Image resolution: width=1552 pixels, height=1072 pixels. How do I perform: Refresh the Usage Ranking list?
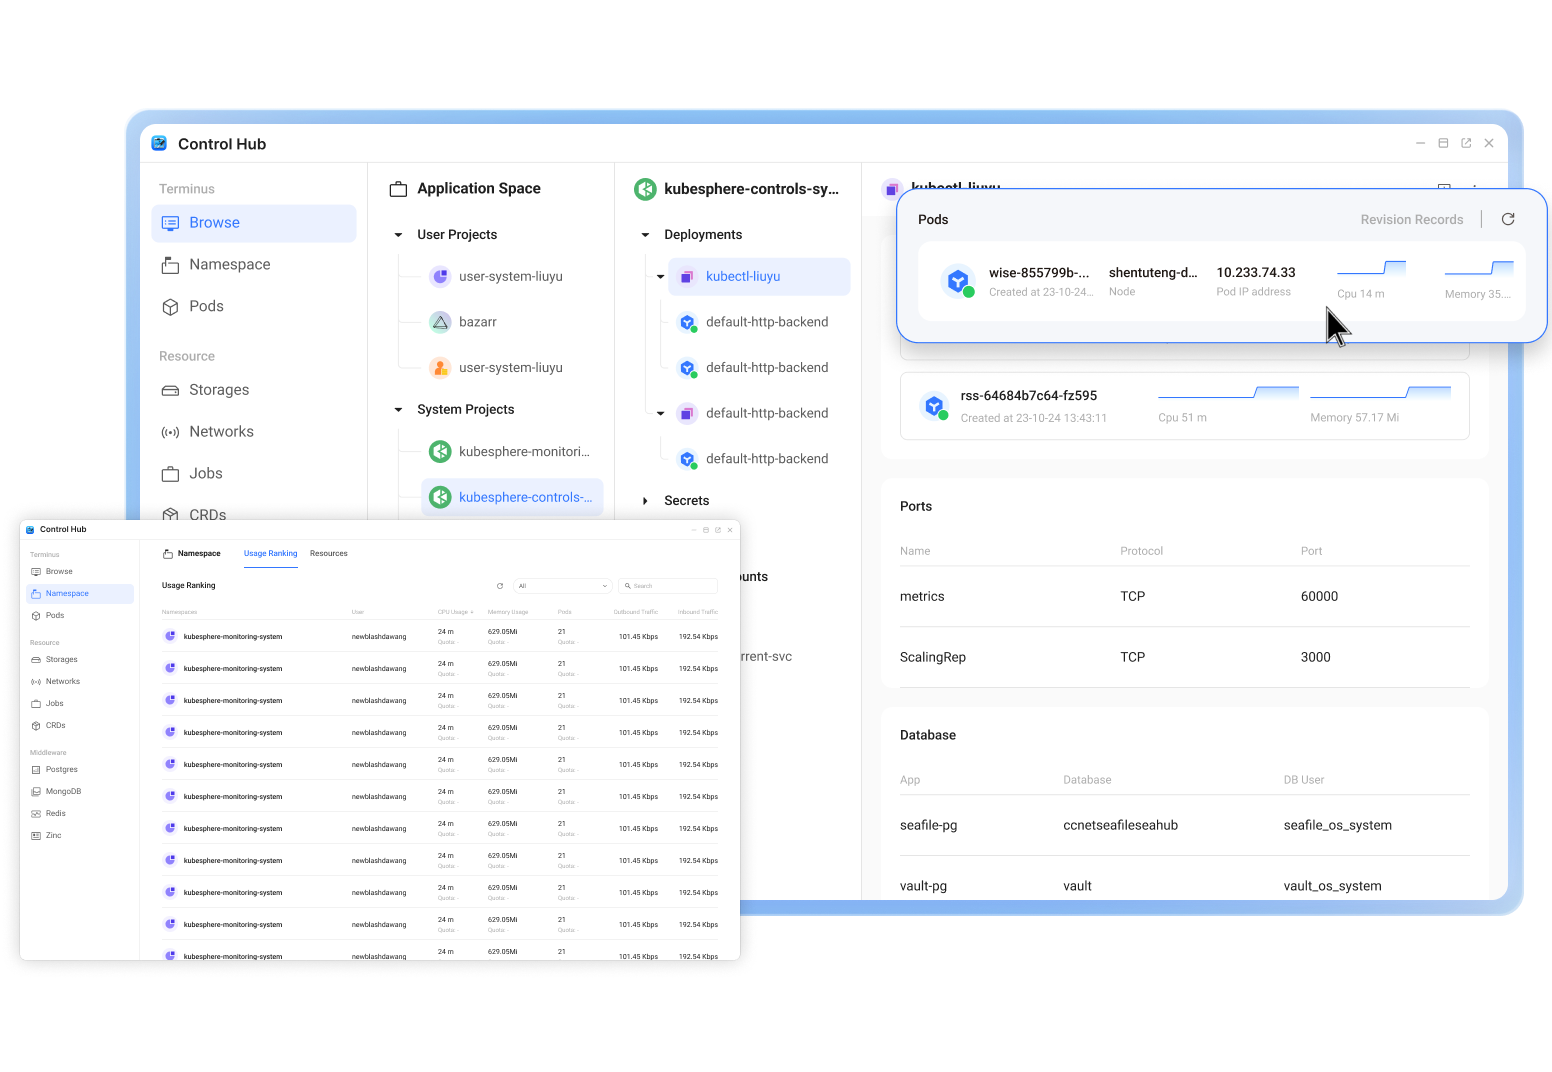tap(500, 586)
